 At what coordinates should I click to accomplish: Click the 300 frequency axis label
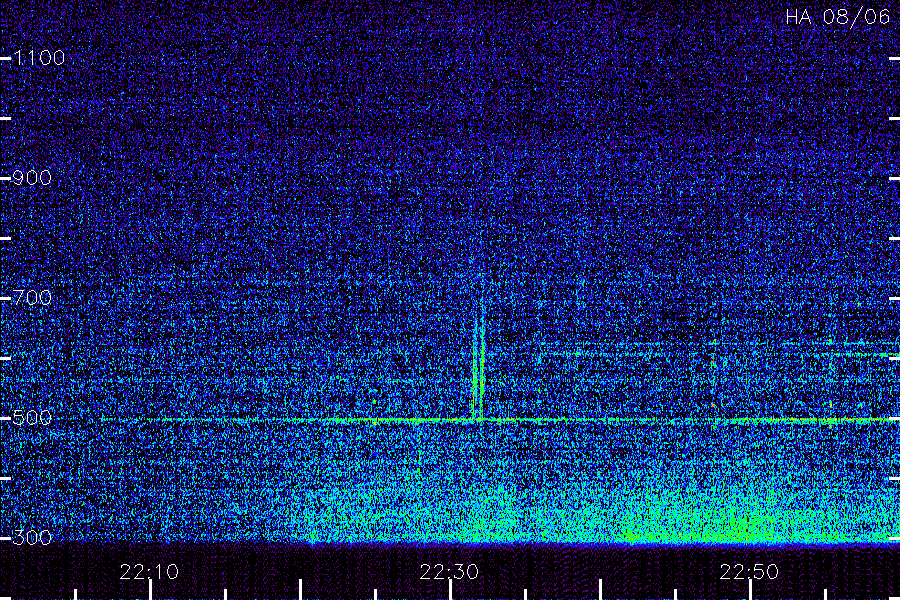point(32,537)
